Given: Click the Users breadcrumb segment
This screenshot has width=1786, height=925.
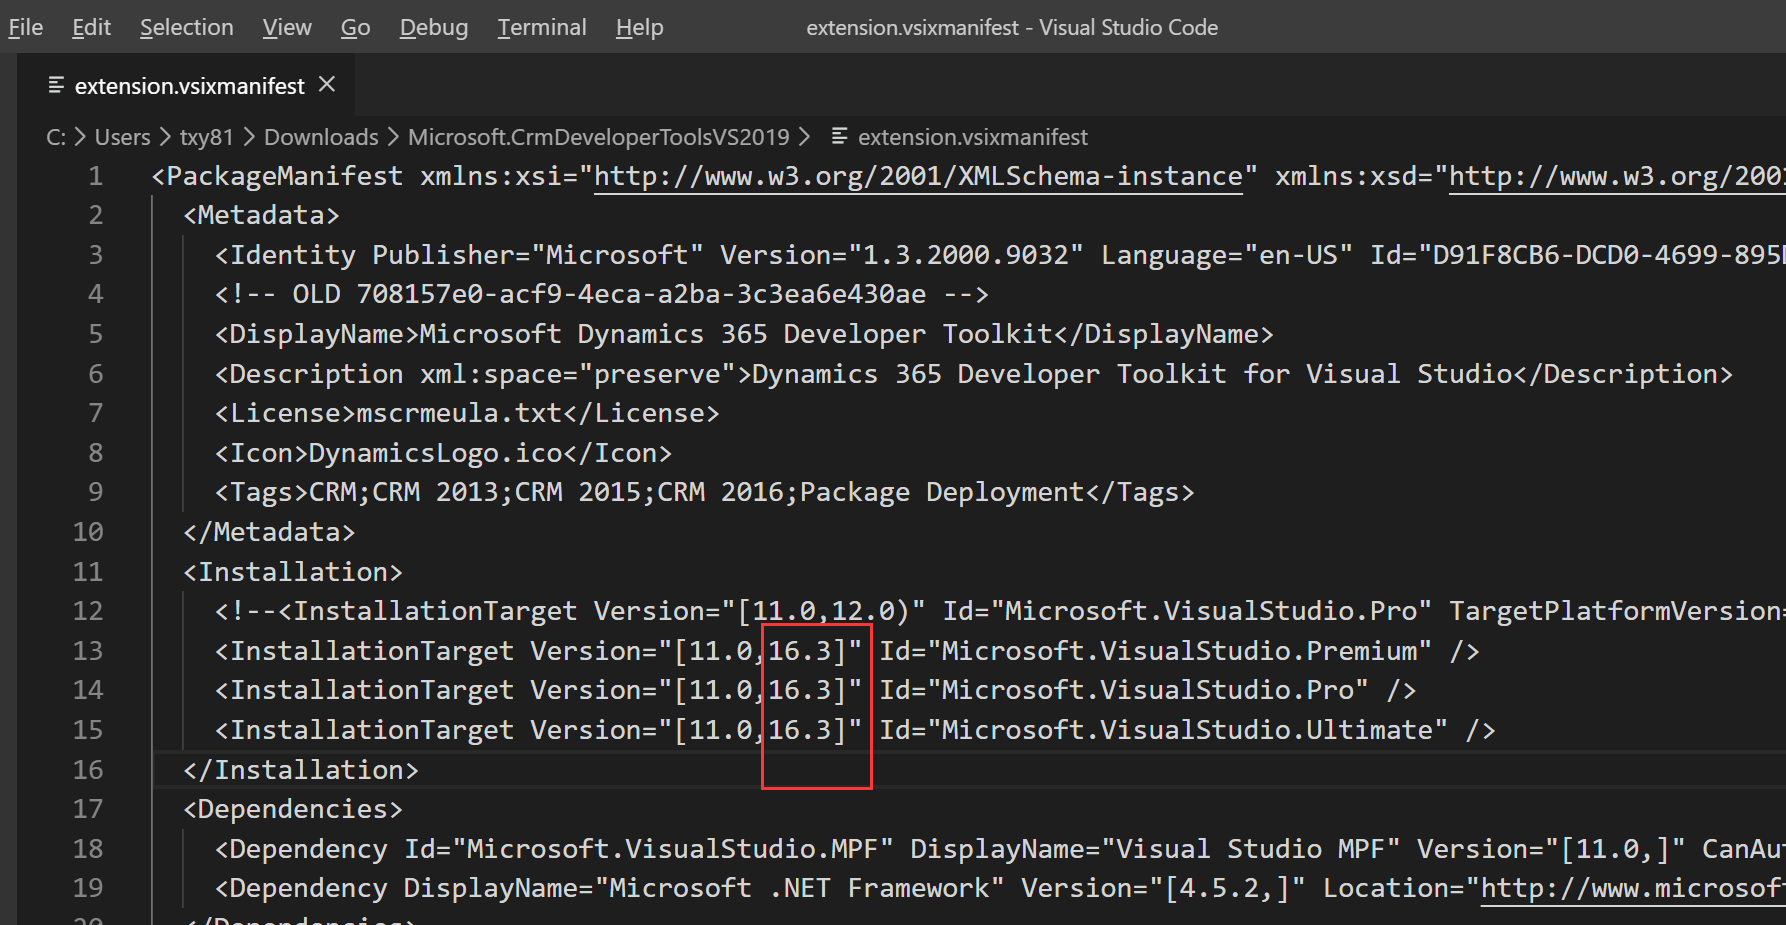Looking at the screenshot, I should [x=122, y=137].
